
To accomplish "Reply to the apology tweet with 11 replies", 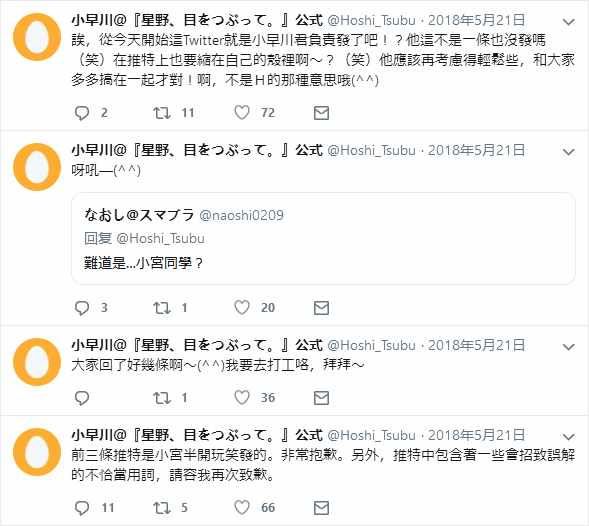I will [x=82, y=508].
